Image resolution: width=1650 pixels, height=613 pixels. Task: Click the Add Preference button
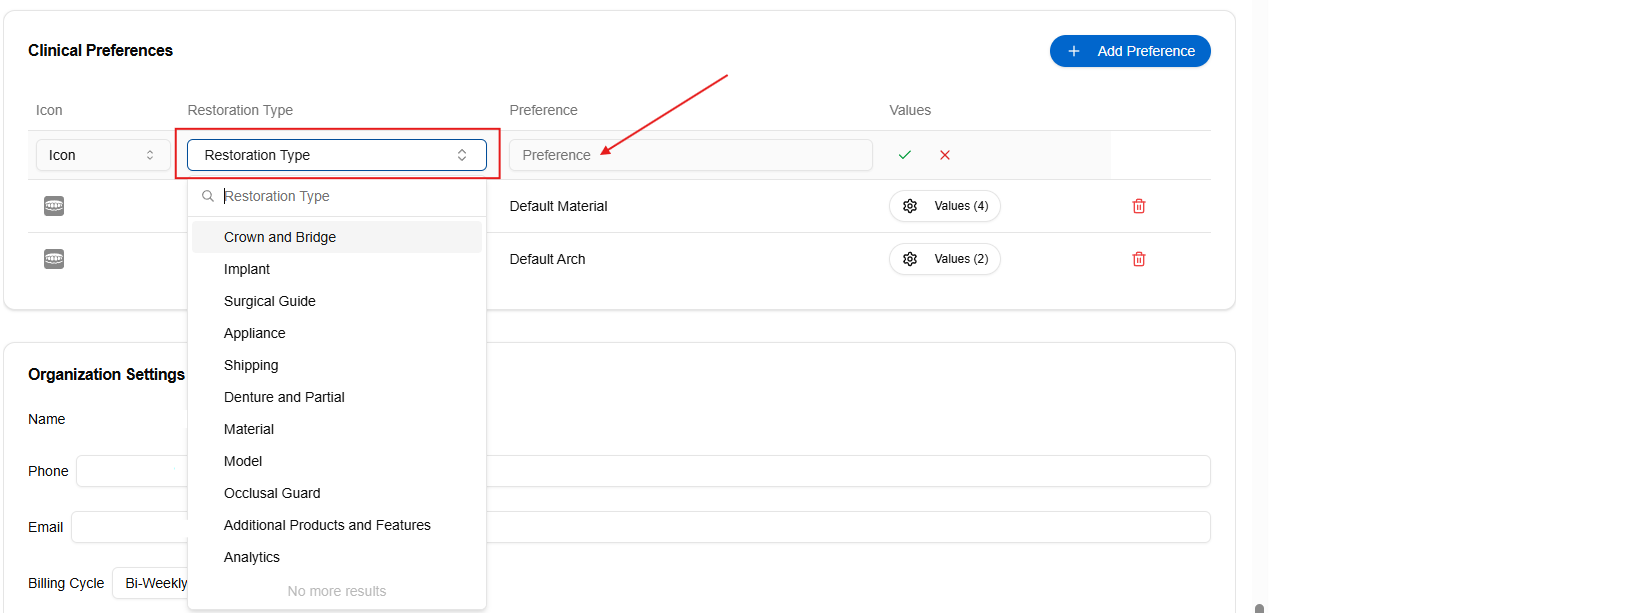point(1130,51)
